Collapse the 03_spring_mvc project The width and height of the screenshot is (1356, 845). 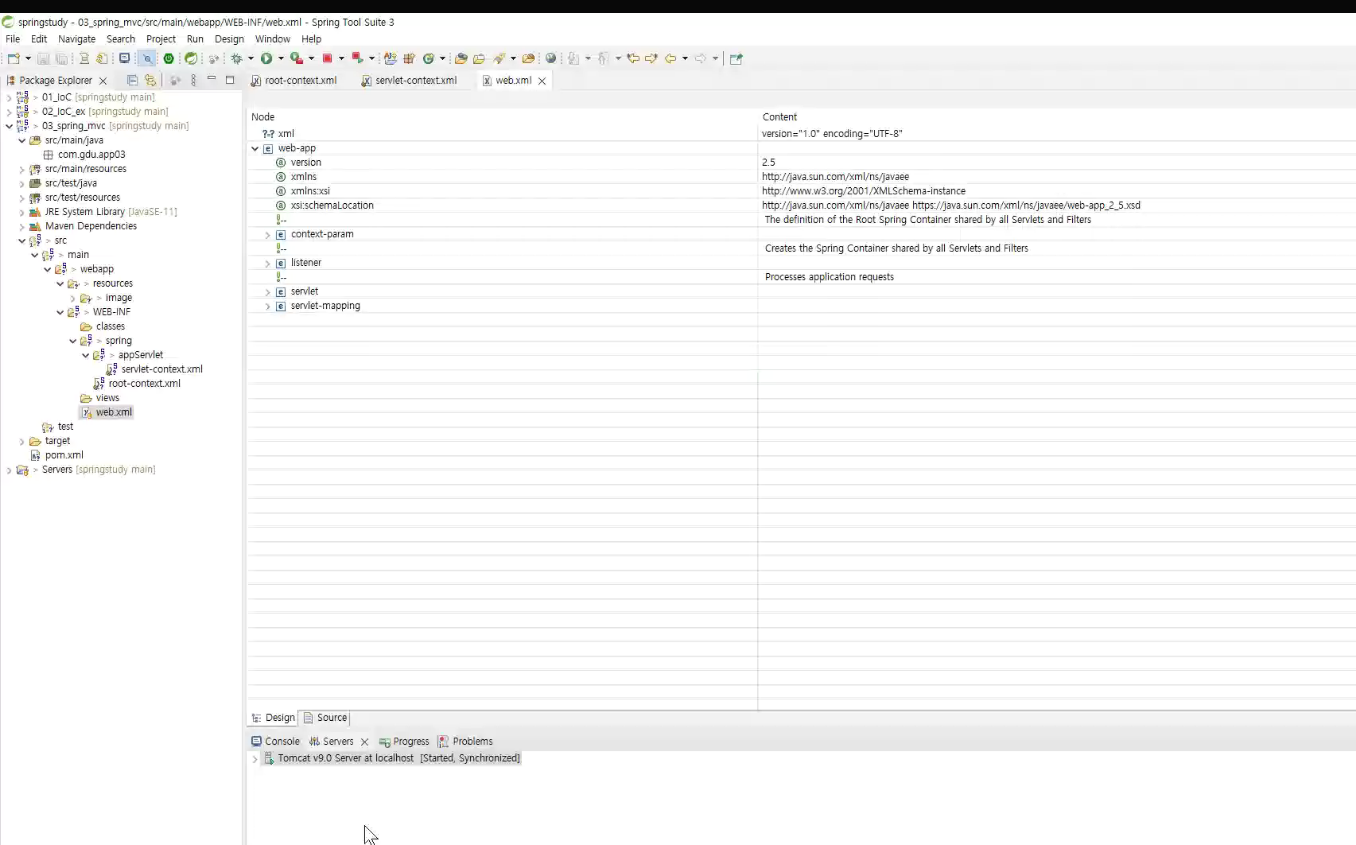point(9,126)
